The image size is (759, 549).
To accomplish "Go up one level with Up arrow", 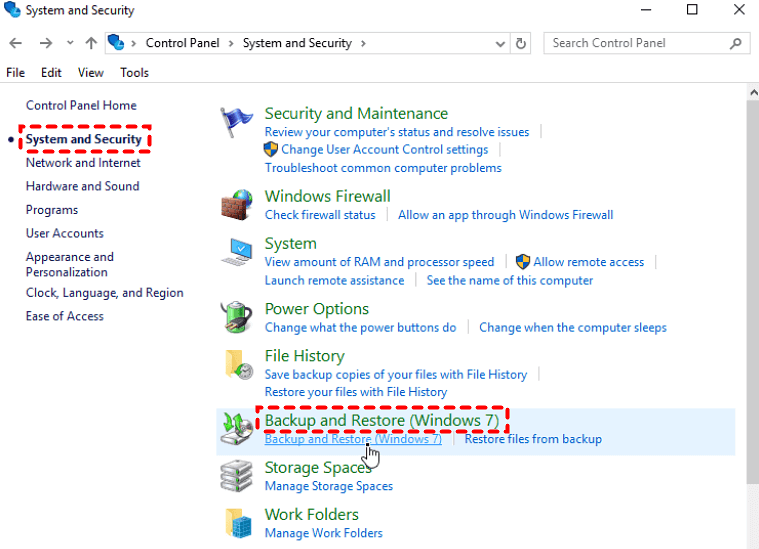I will [x=92, y=44].
